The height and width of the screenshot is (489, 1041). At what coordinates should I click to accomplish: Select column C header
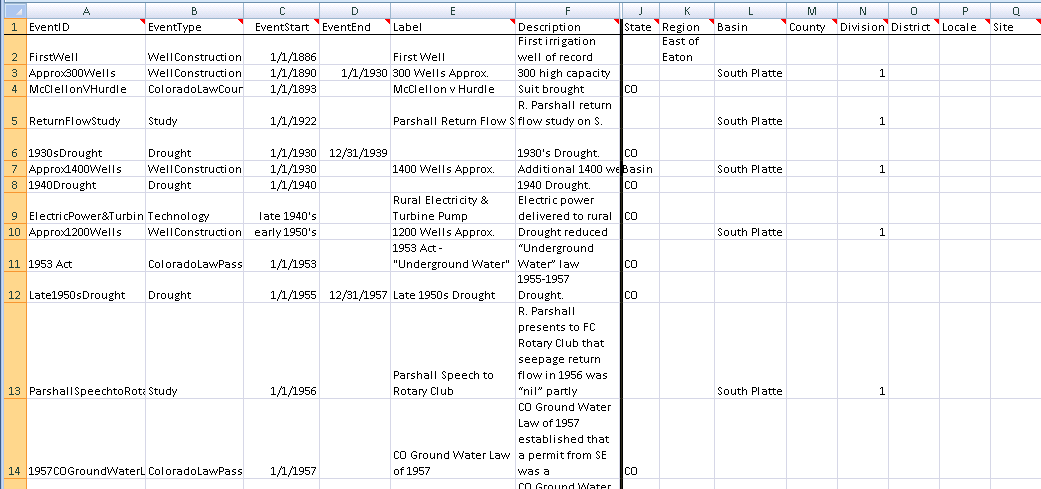coord(281,10)
